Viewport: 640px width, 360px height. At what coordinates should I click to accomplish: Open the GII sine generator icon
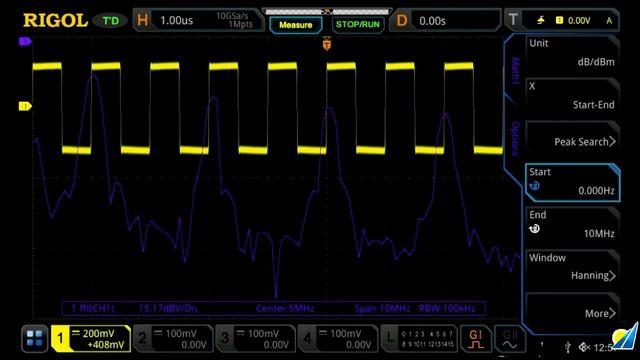coord(510,339)
